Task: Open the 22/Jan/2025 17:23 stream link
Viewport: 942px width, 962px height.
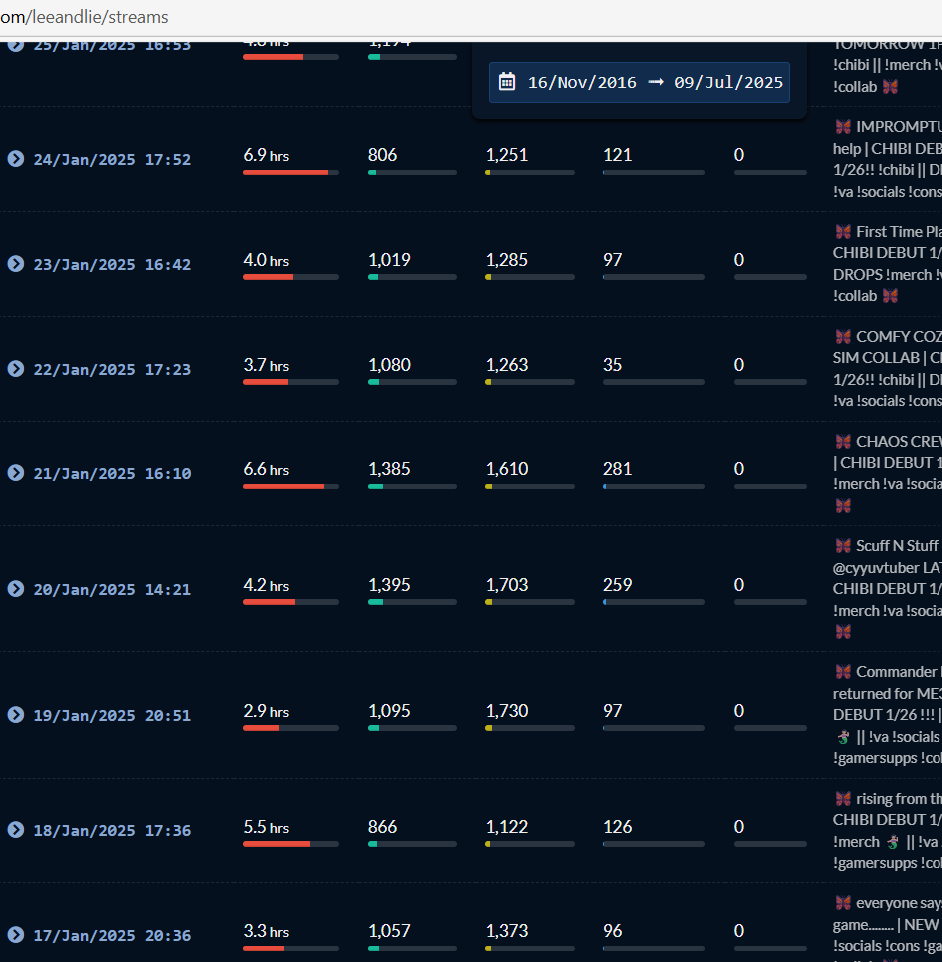Action: pyautogui.click(x=112, y=369)
